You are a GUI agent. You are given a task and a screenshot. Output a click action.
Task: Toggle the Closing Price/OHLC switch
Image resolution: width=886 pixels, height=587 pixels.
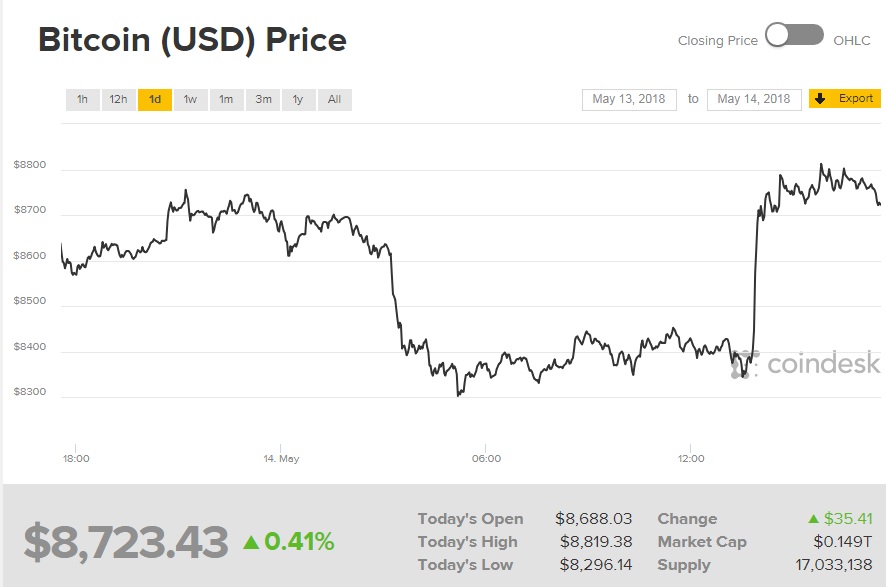(x=794, y=36)
